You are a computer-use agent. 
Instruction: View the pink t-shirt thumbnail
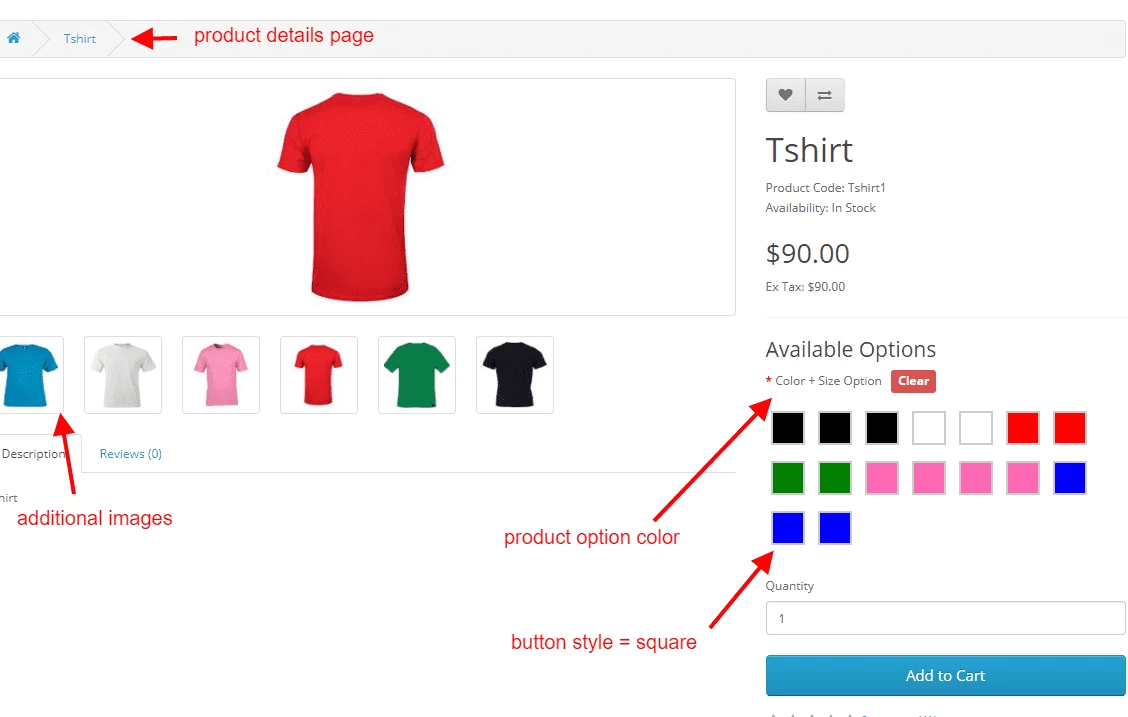(221, 375)
